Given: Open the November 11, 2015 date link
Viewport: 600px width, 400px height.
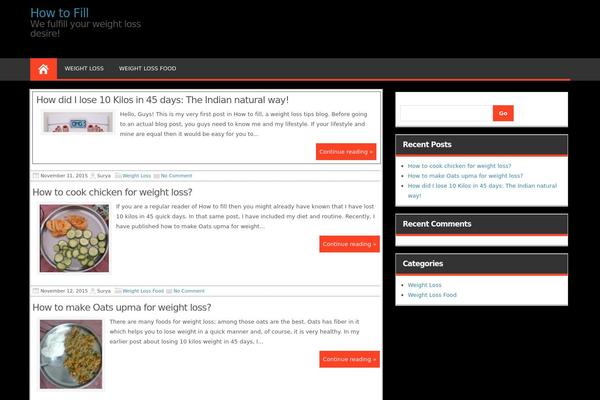Looking at the screenshot, I should [64, 176].
